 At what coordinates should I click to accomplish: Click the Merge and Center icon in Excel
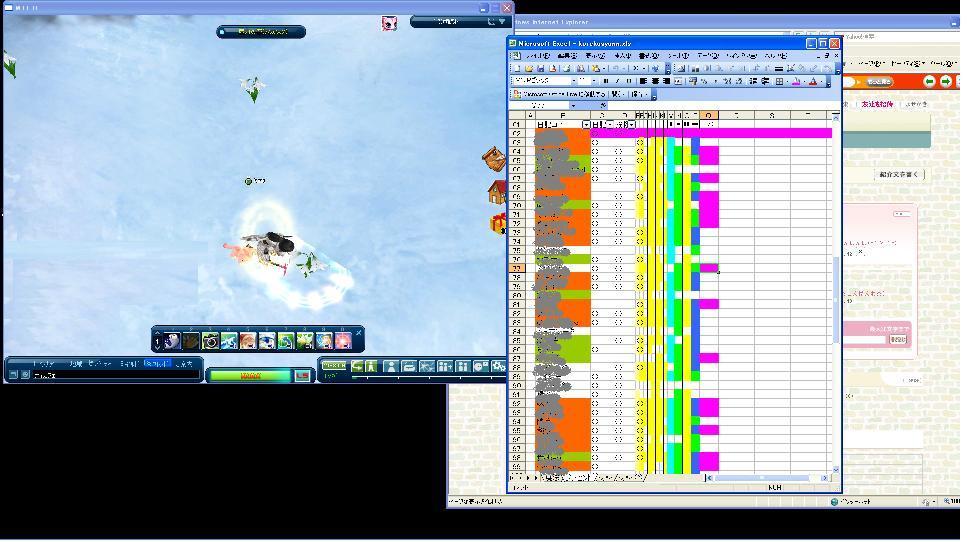tap(678, 81)
